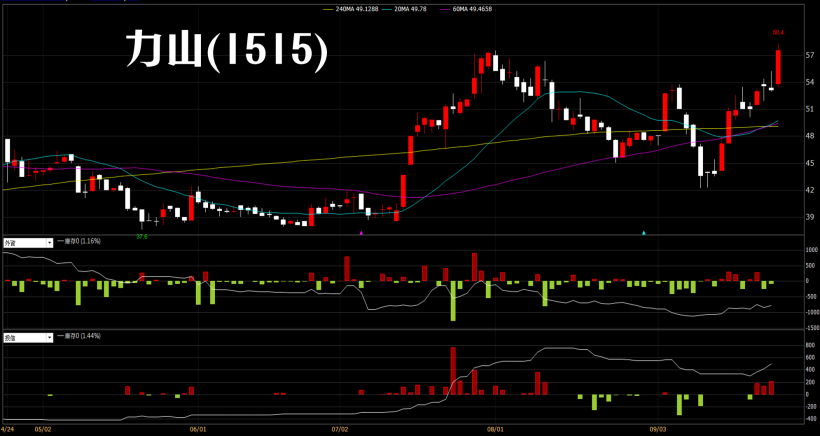Click the 06/01 date label

click(x=197, y=431)
